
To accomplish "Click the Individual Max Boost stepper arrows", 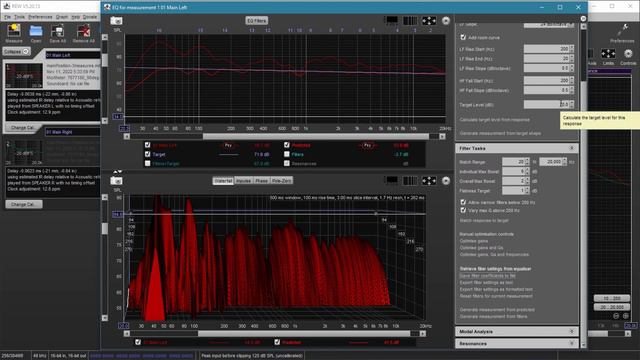I will [527, 171].
